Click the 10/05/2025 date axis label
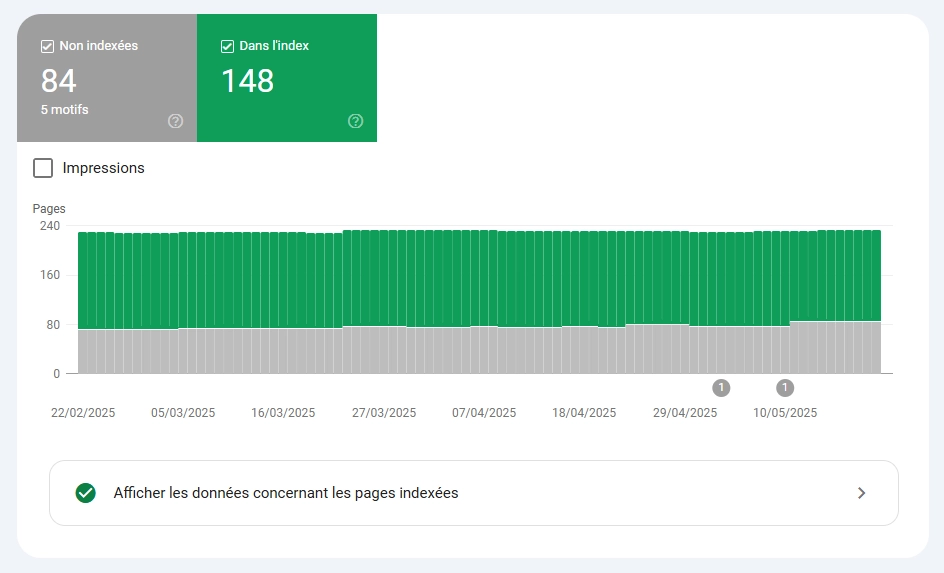944x573 pixels. click(x=785, y=413)
